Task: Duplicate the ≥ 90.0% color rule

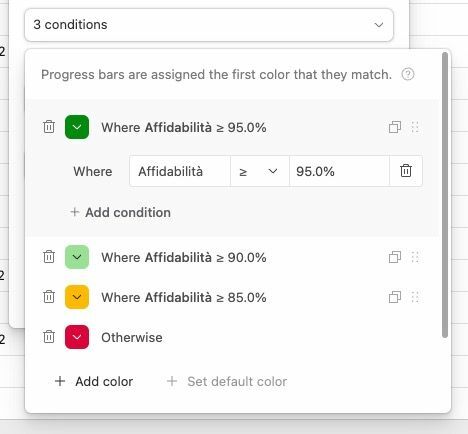Action: pyautogui.click(x=395, y=257)
